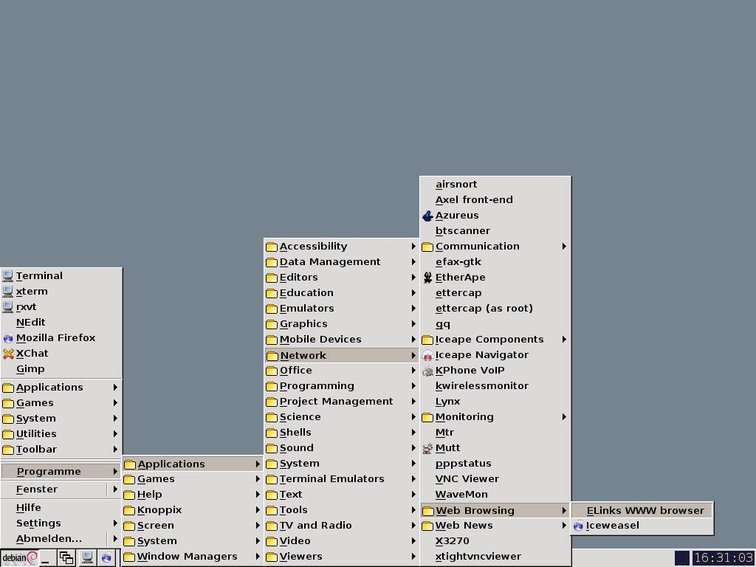
Task: Click the web browser launcher on taskbar
Action: (x=107, y=558)
